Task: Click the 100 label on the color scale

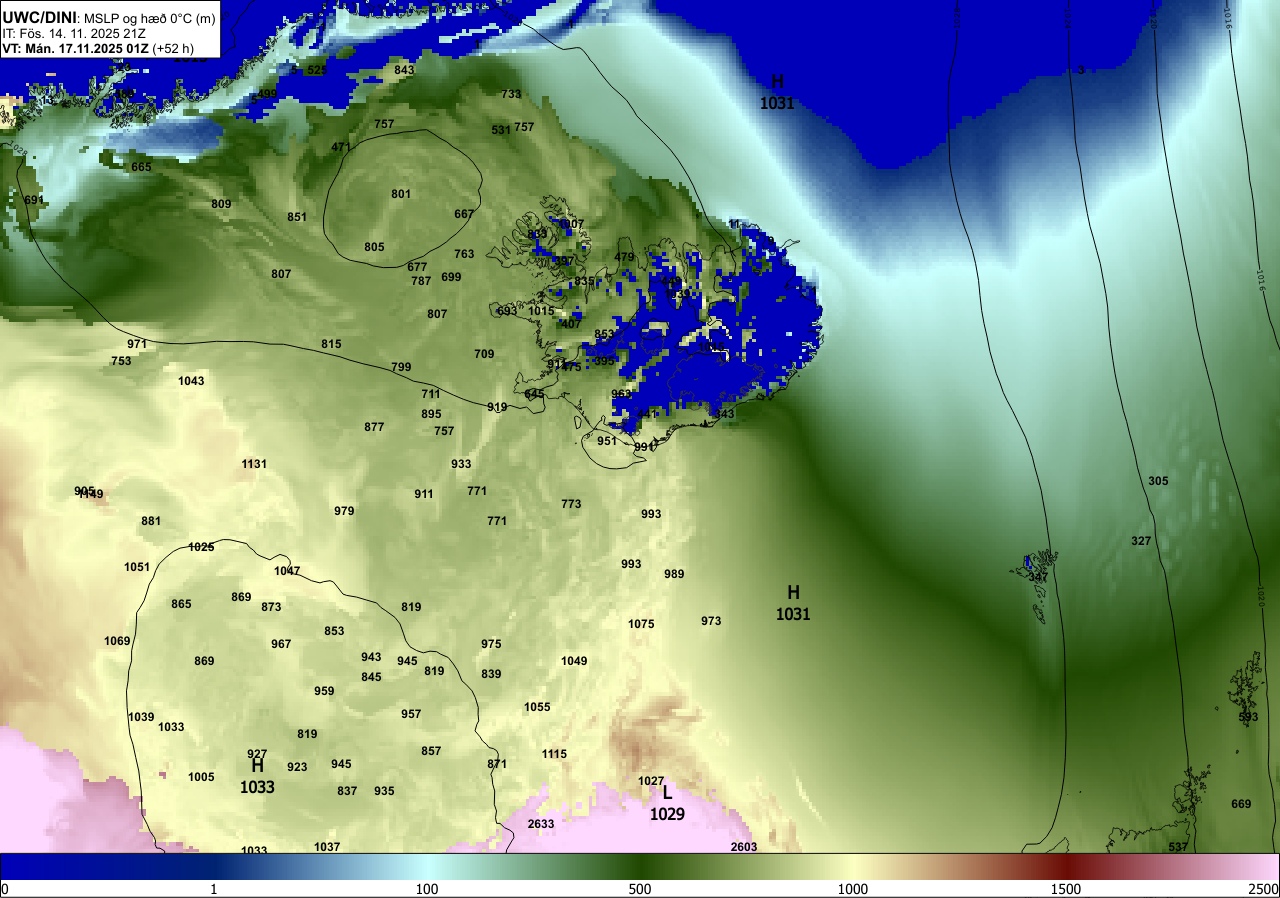Action: click(x=427, y=889)
